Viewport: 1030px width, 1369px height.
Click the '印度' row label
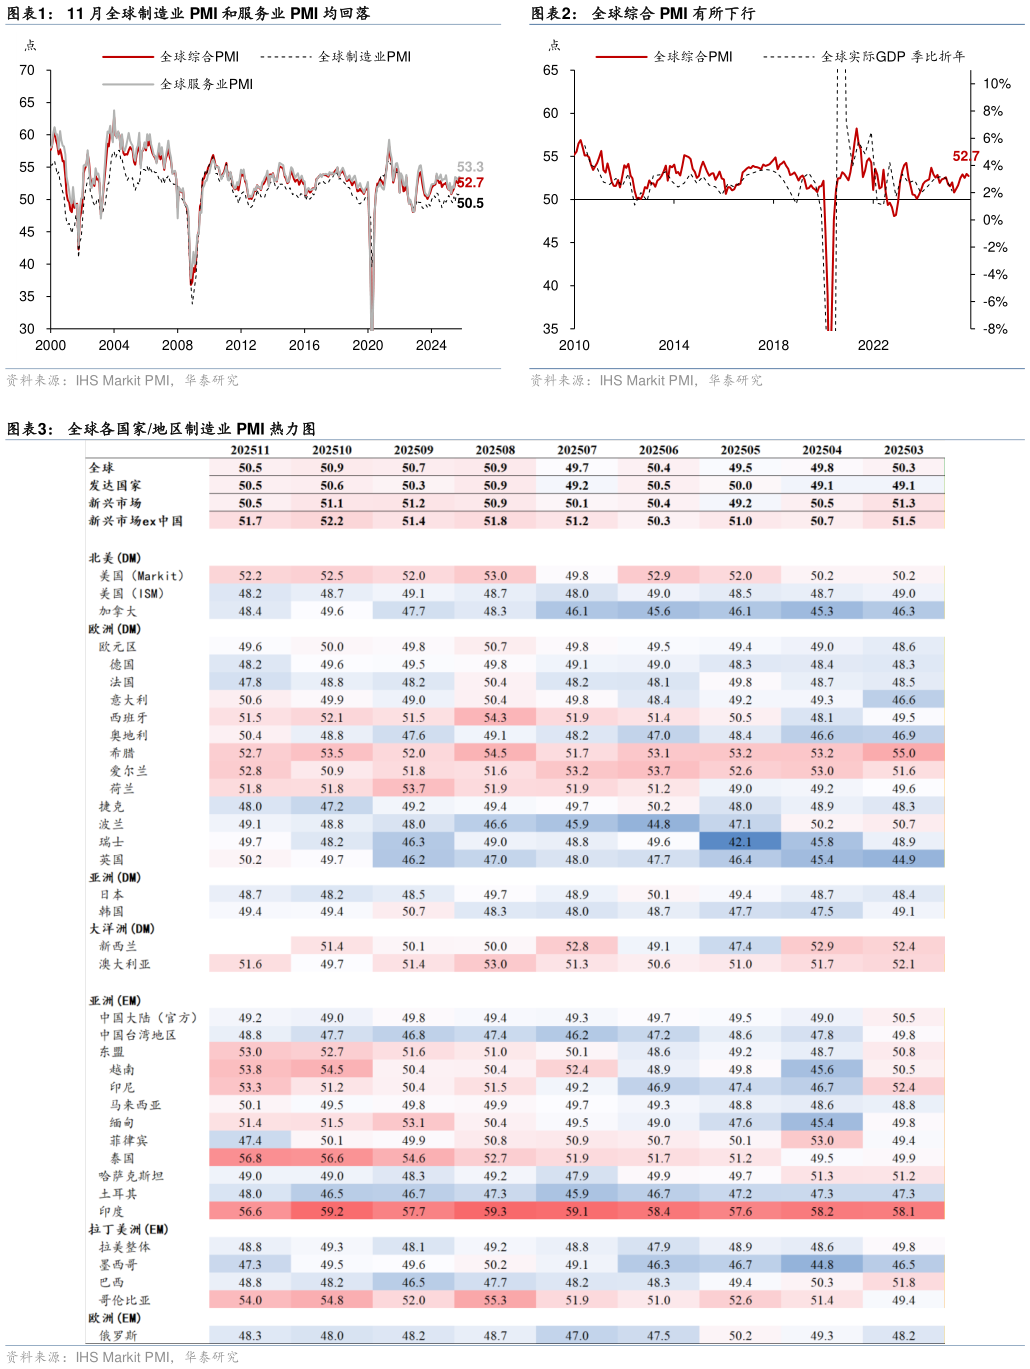click(x=111, y=1211)
